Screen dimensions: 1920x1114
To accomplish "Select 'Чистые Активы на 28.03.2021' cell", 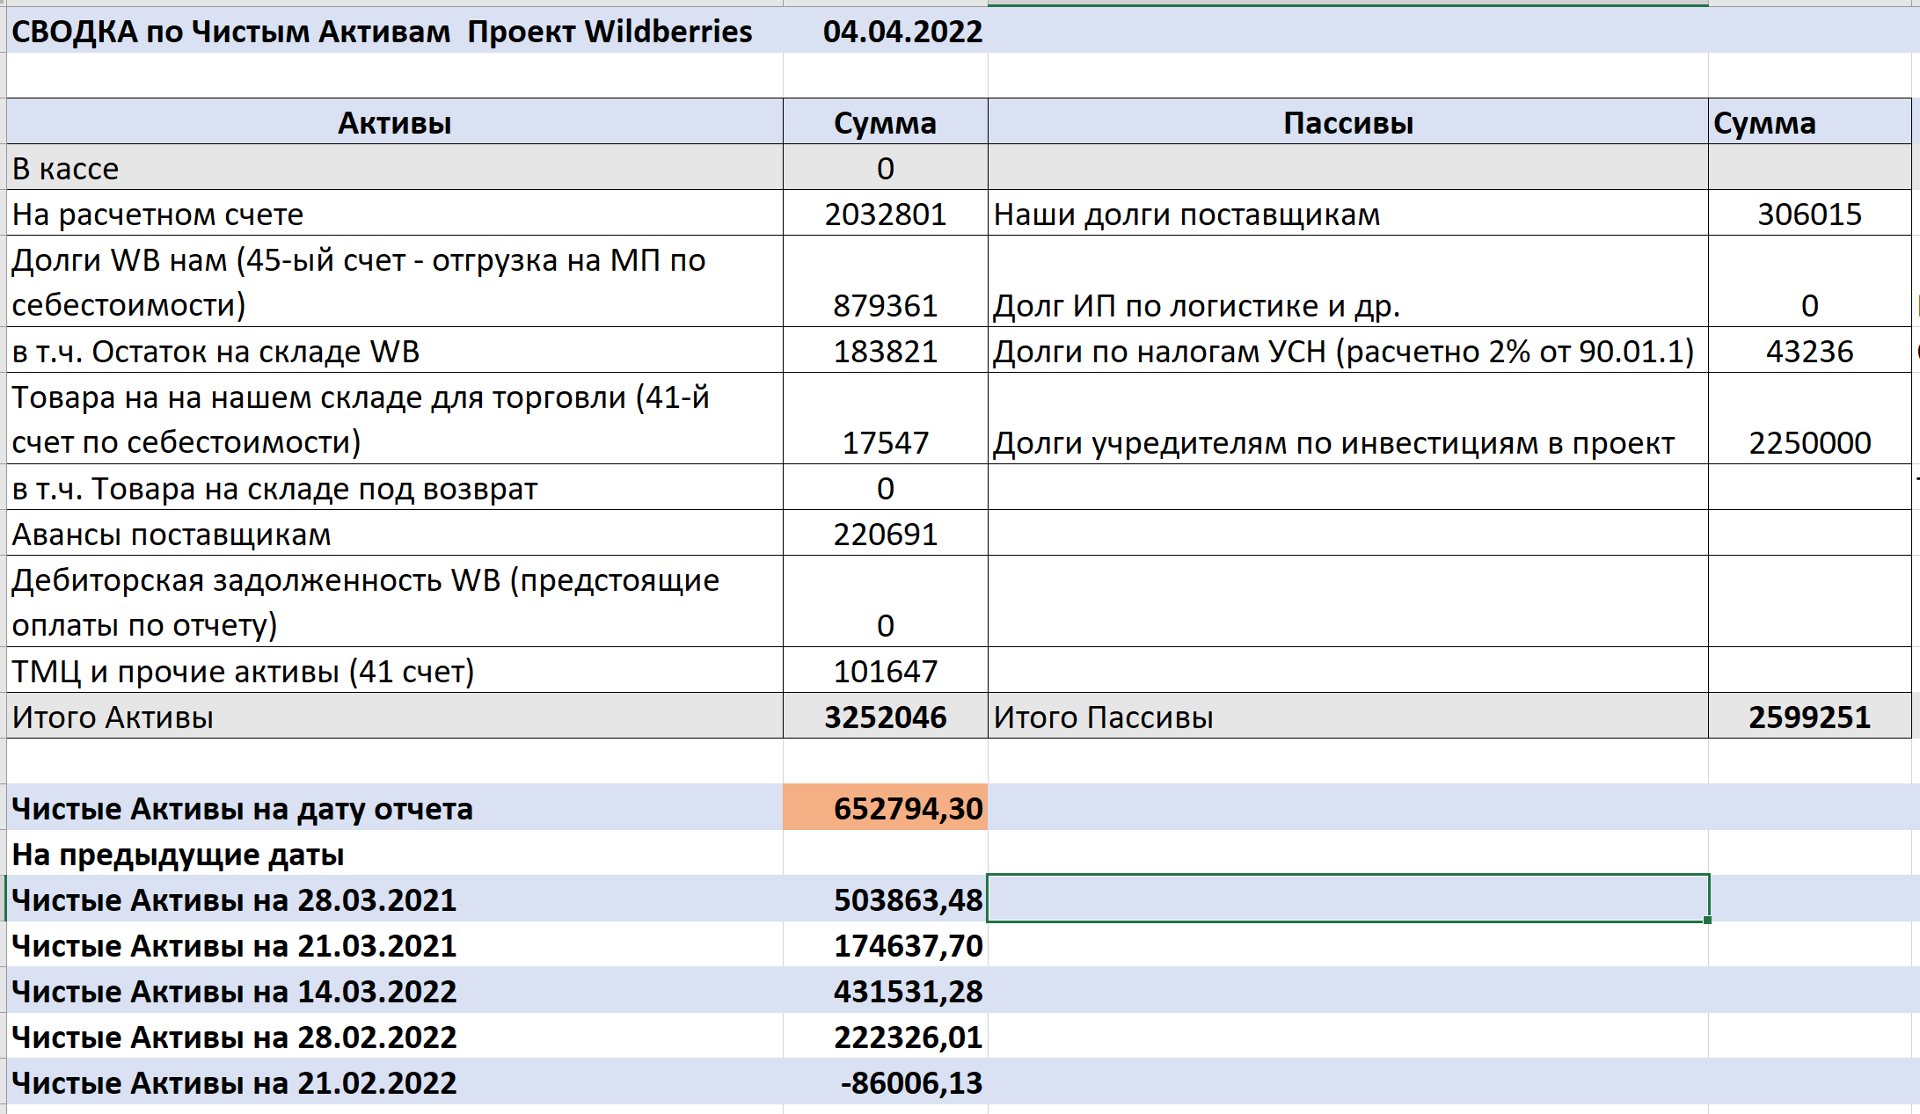I will (395, 899).
